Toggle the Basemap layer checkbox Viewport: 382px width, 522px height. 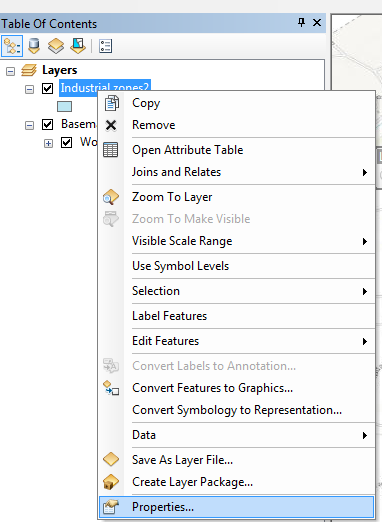coord(47,125)
